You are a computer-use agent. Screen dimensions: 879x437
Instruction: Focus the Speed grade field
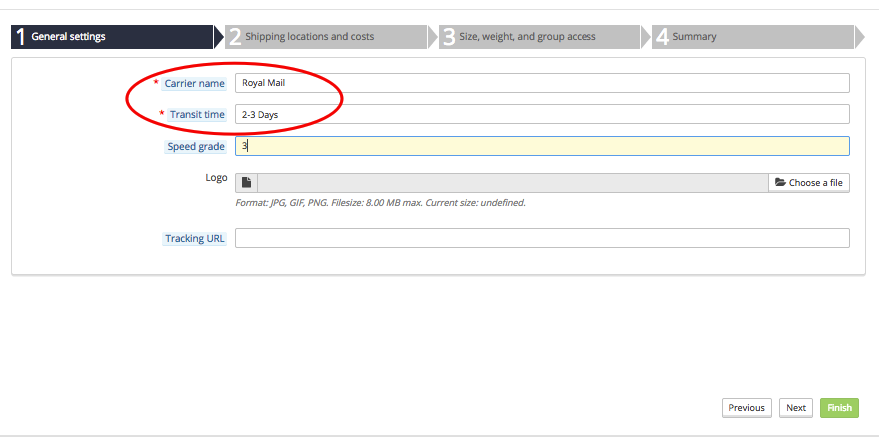tap(542, 146)
